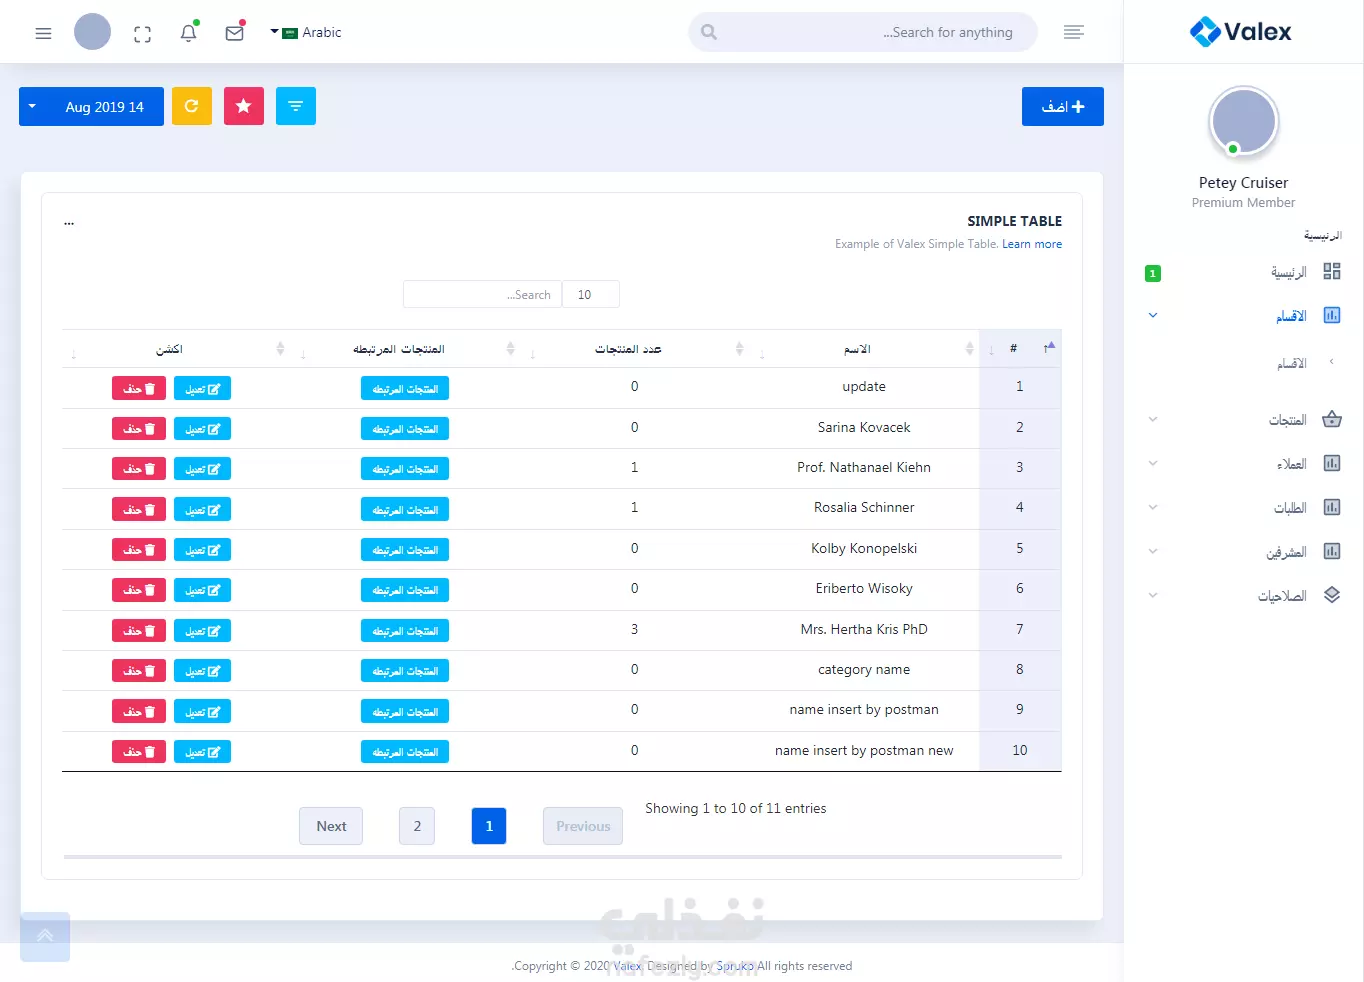Click the blue اضف add button

point(1063,107)
